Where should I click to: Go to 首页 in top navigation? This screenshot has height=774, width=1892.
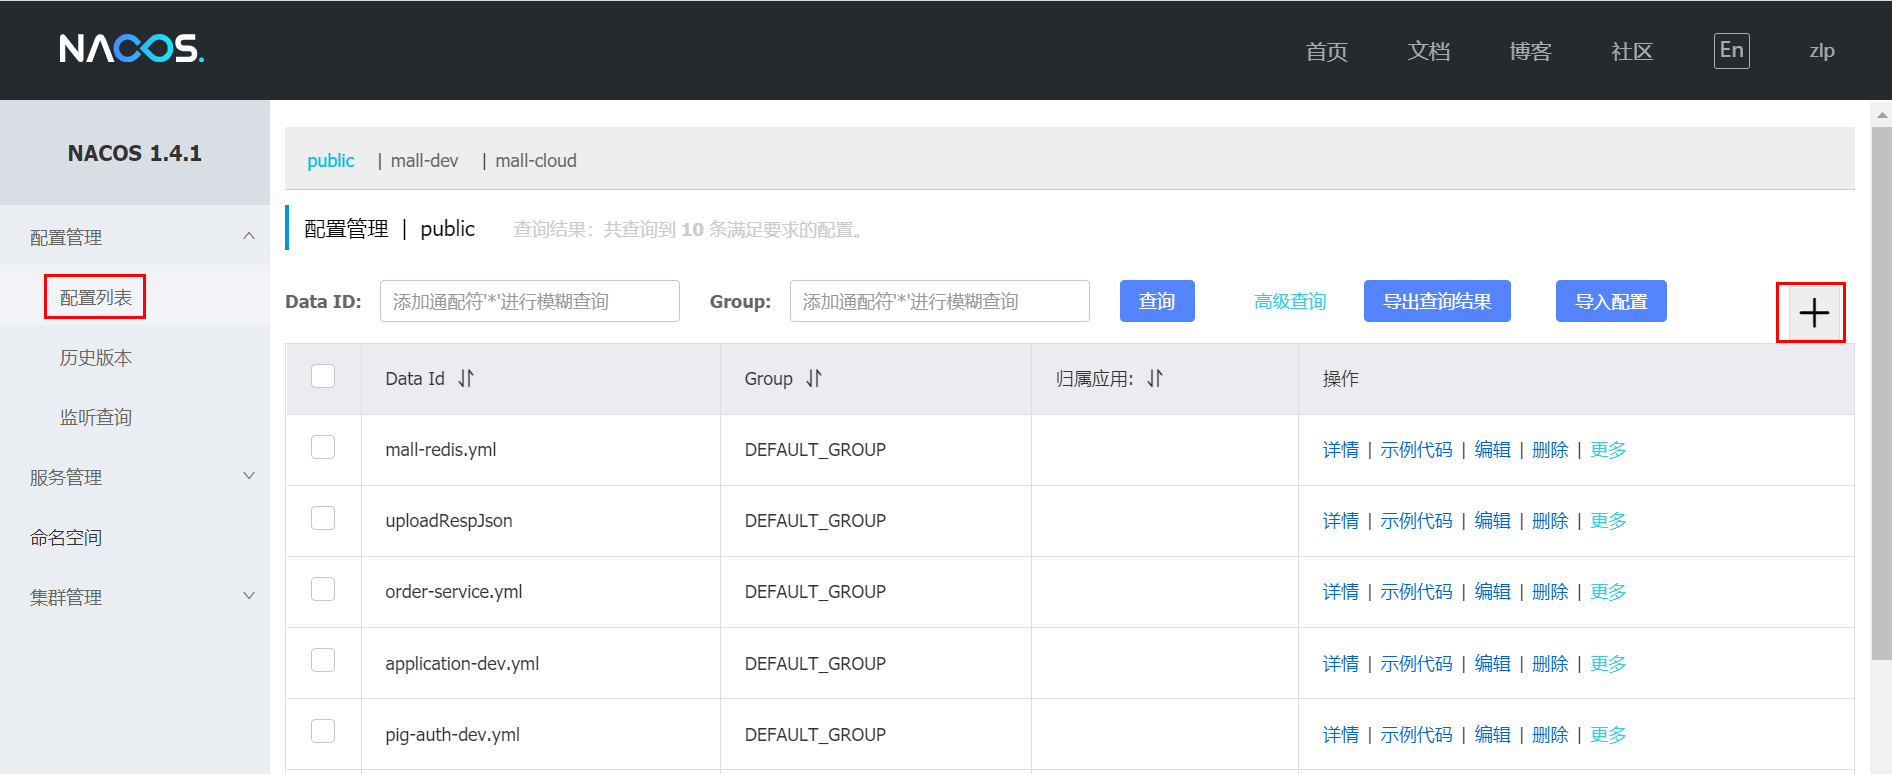coord(1326,51)
